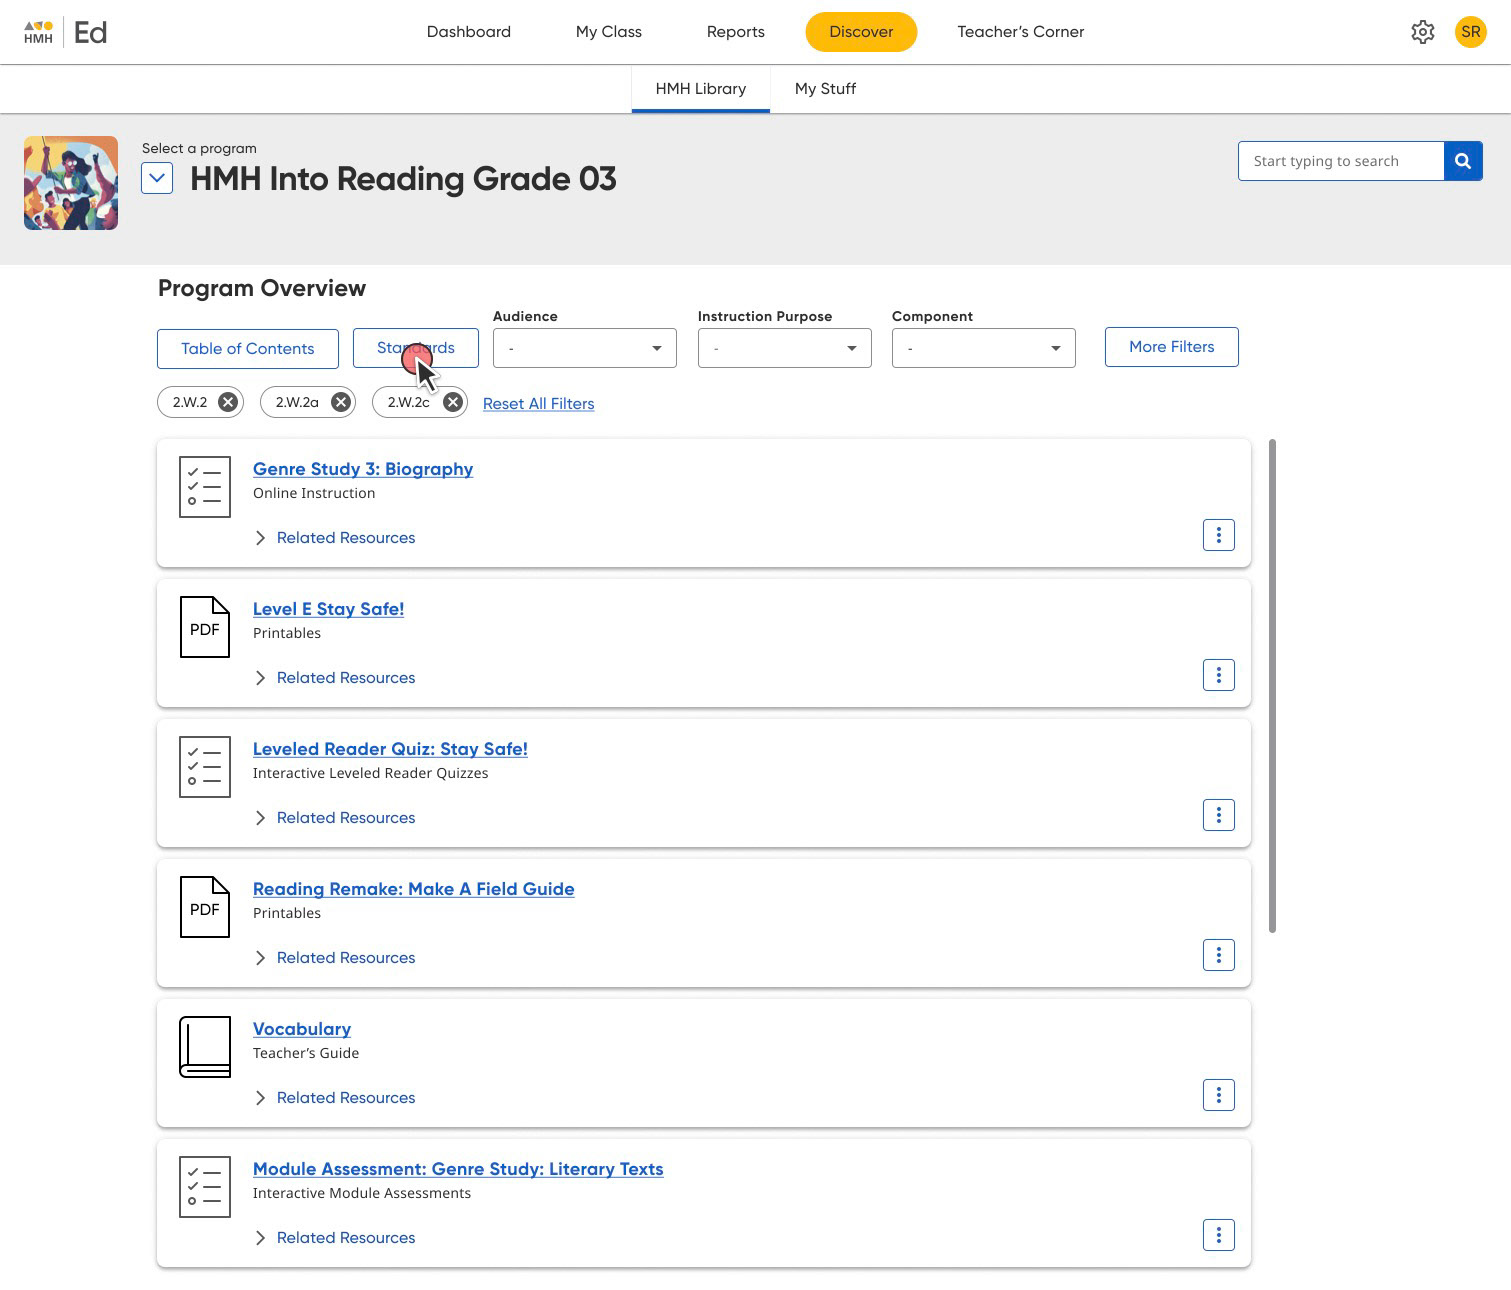The width and height of the screenshot is (1511, 1290).
Task: Click checklist icon for Module Assessment
Action: coord(205,1187)
